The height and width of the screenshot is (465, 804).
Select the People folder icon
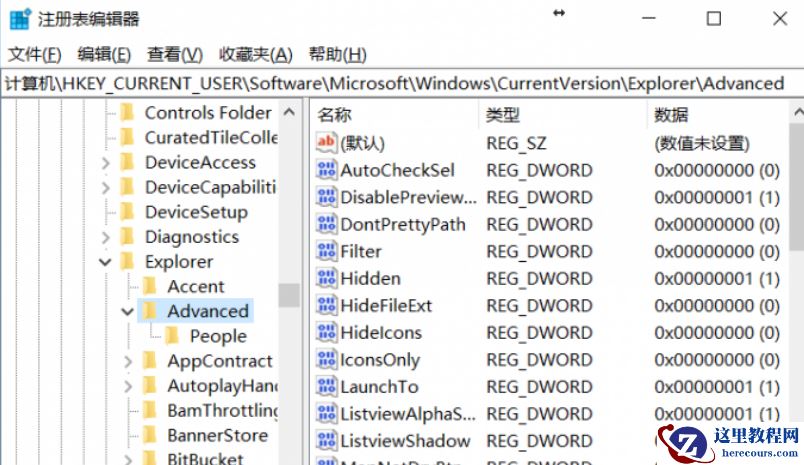click(172, 336)
